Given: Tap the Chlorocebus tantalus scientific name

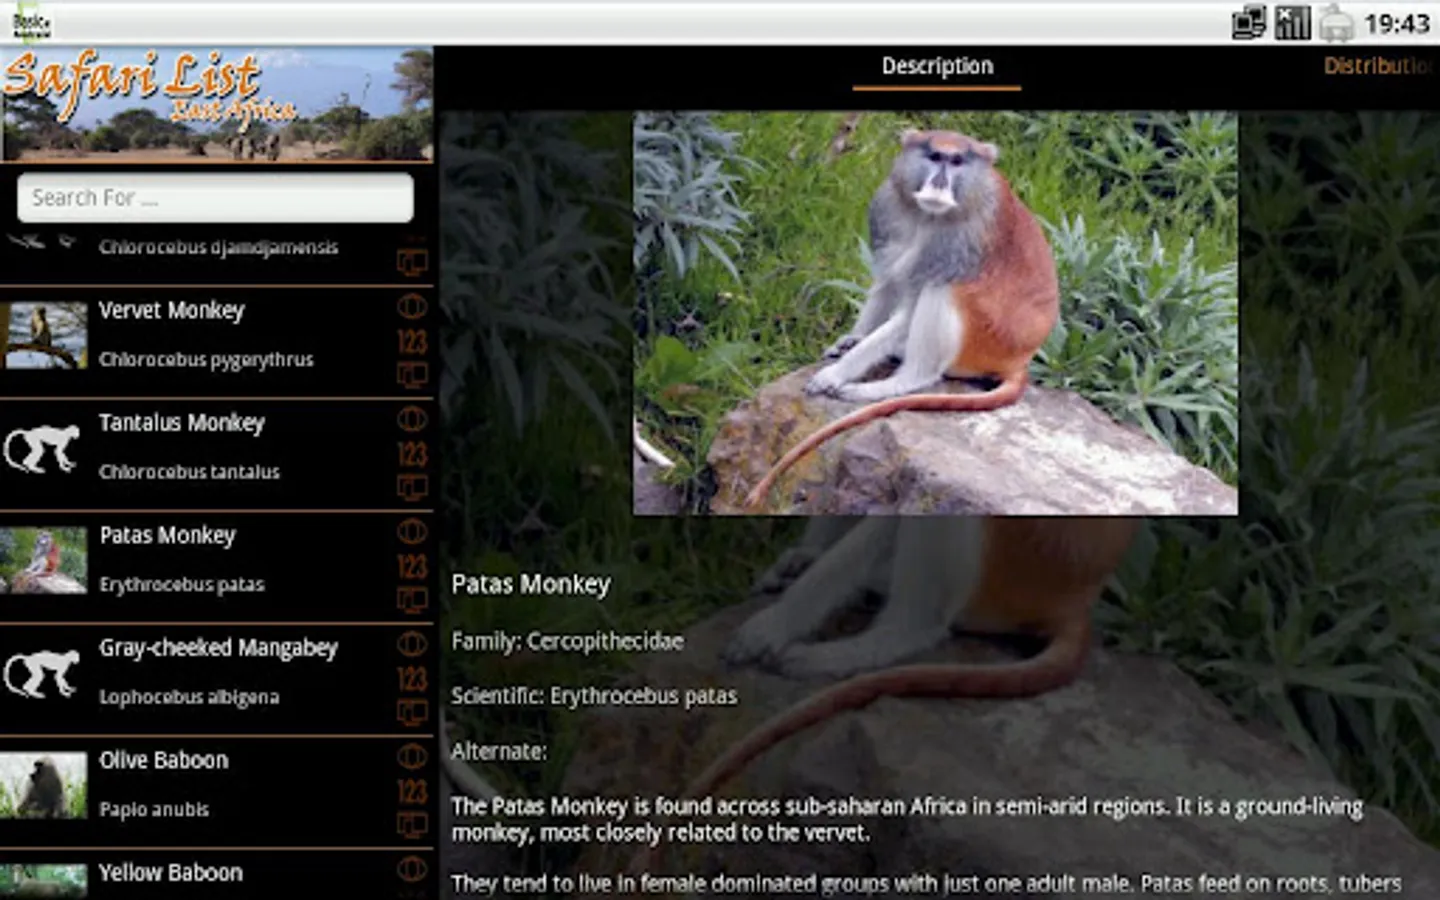Looking at the screenshot, I should tap(190, 472).
